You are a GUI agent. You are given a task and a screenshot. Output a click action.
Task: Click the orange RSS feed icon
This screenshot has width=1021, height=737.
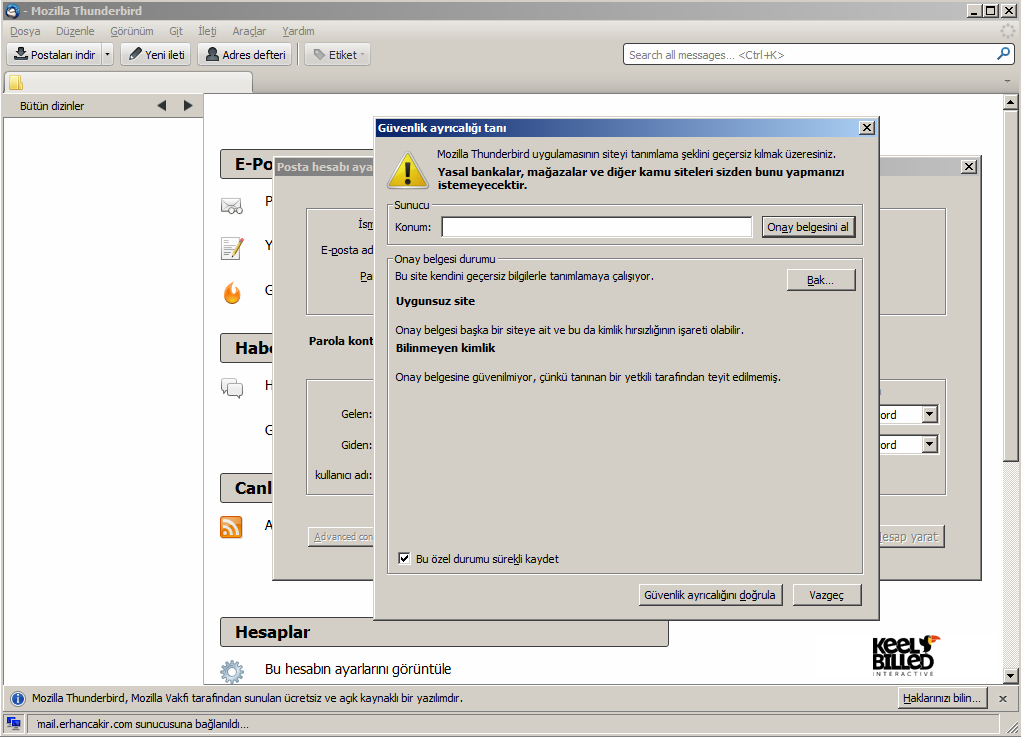tap(231, 527)
